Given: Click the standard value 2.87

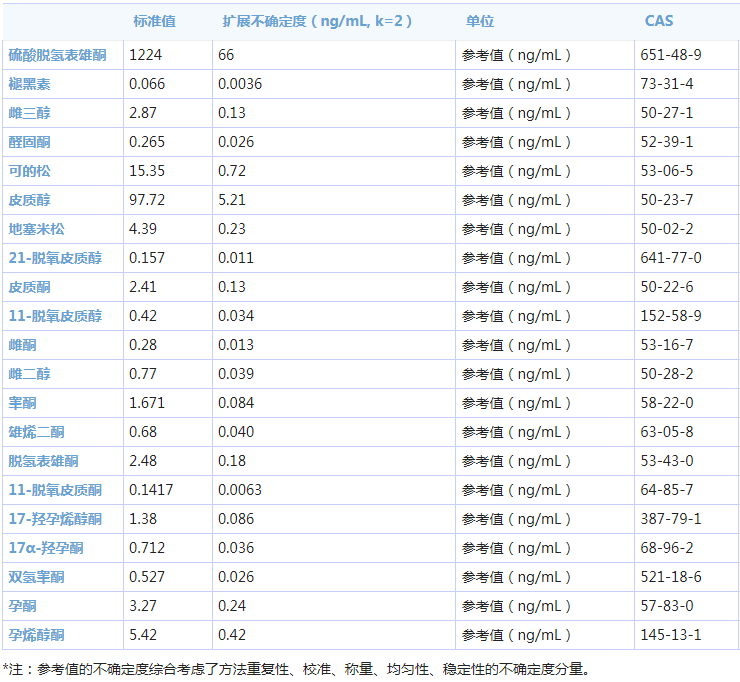Looking at the screenshot, I should 143,113.
